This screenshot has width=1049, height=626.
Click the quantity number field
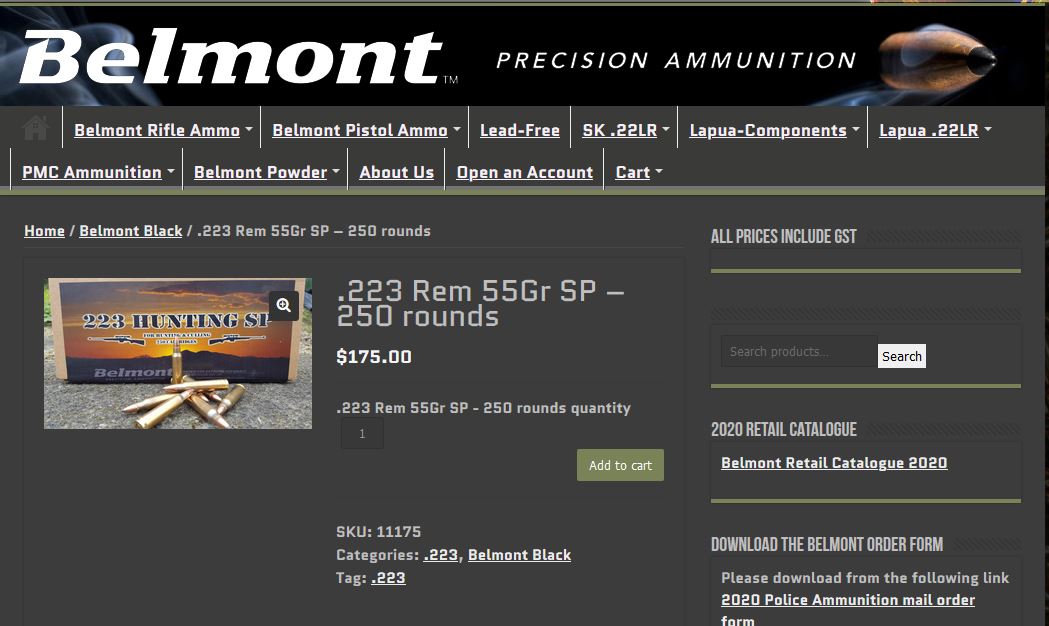pyautogui.click(x=362, y=434)
